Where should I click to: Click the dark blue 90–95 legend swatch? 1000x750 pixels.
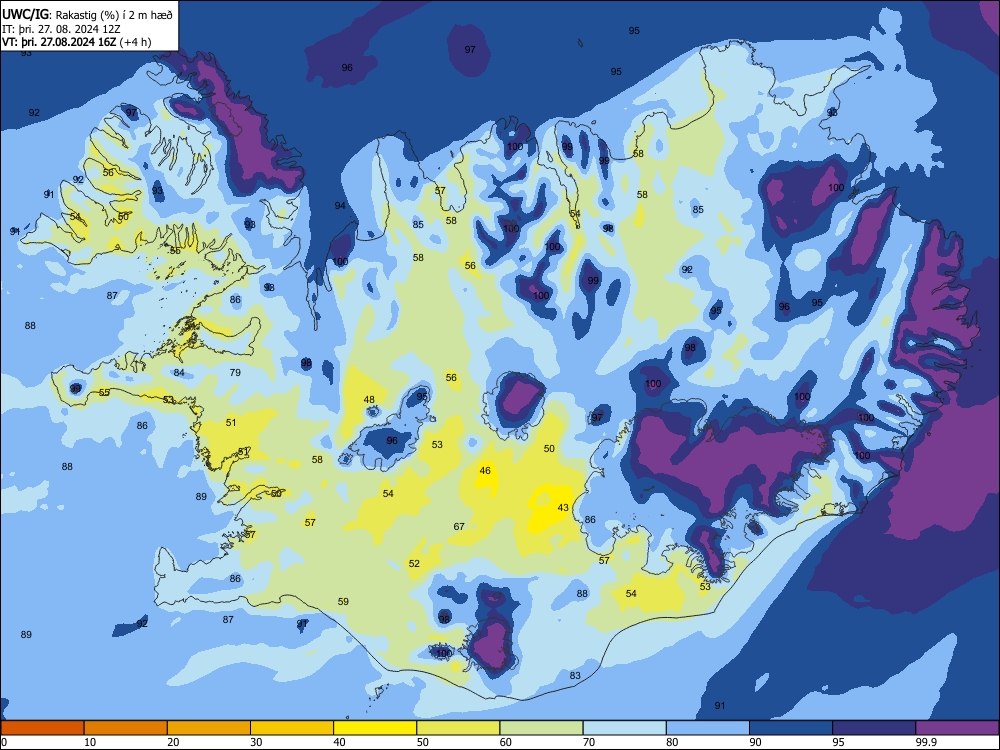point(791,728)
